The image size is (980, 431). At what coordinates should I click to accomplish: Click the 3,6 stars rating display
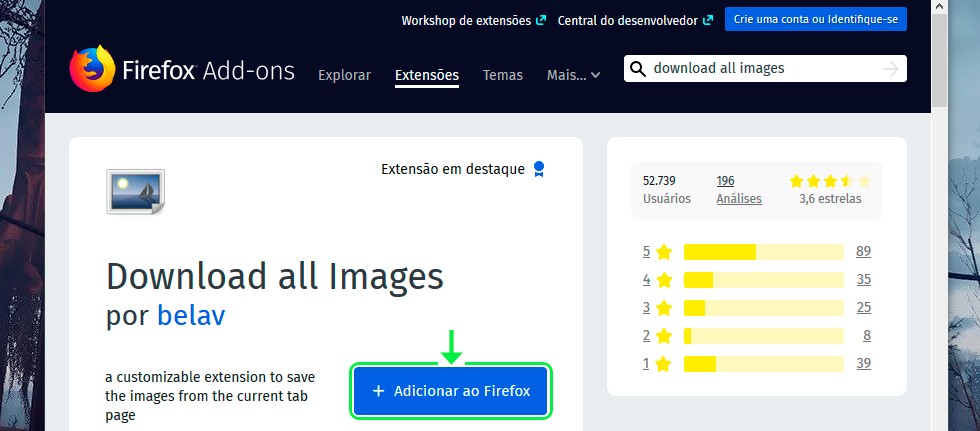(830, 191)
